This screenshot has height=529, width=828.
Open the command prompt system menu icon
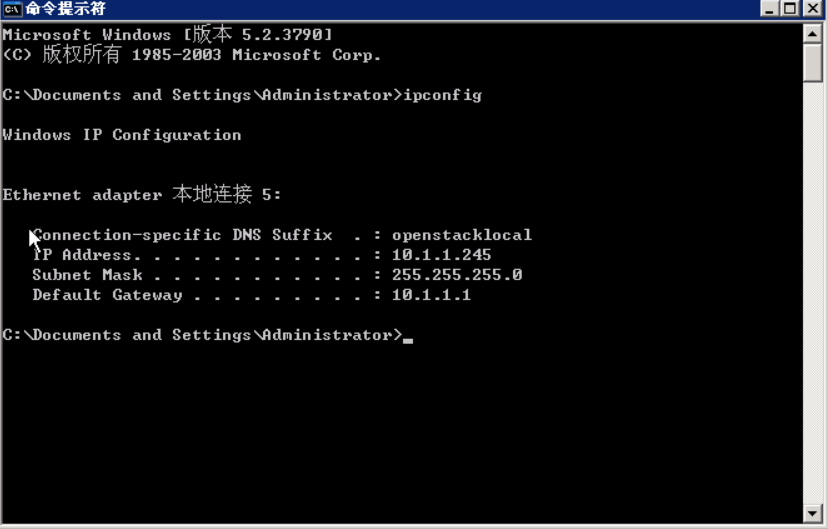12,8
